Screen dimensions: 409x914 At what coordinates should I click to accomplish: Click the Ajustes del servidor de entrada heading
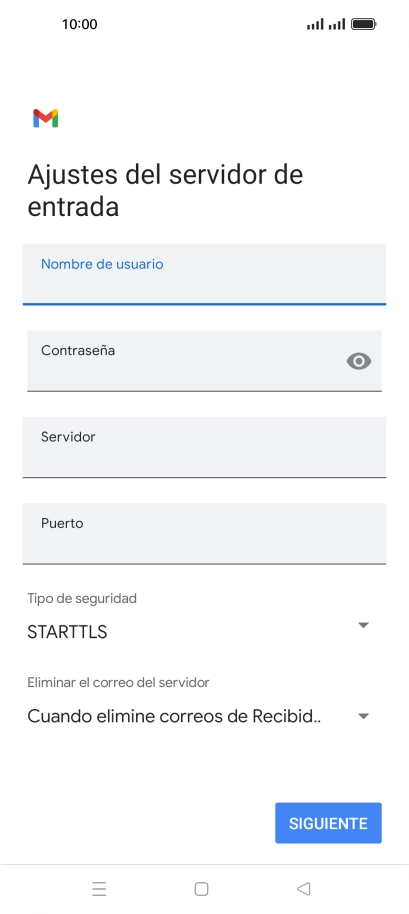(x=165, y=190)
